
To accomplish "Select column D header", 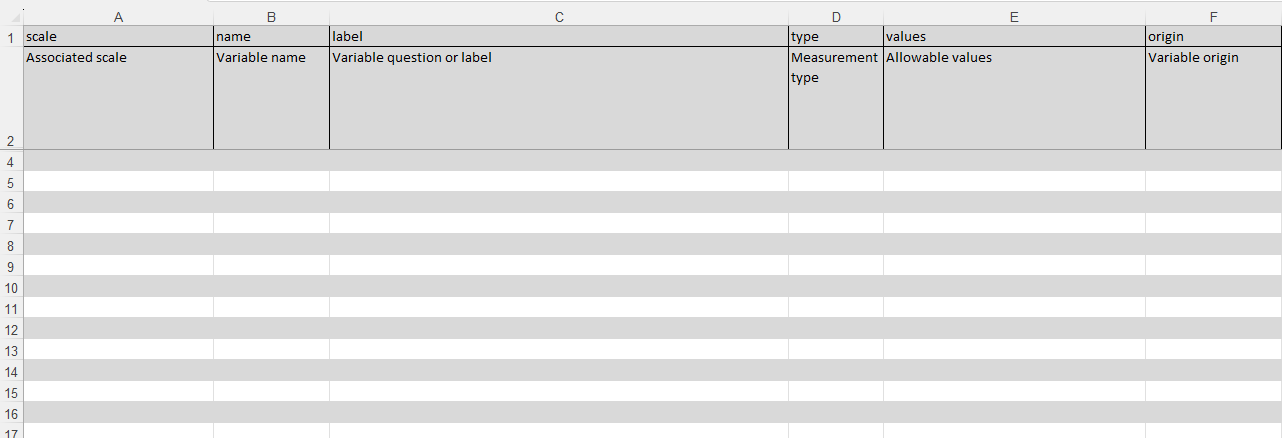I will point(836,17).
